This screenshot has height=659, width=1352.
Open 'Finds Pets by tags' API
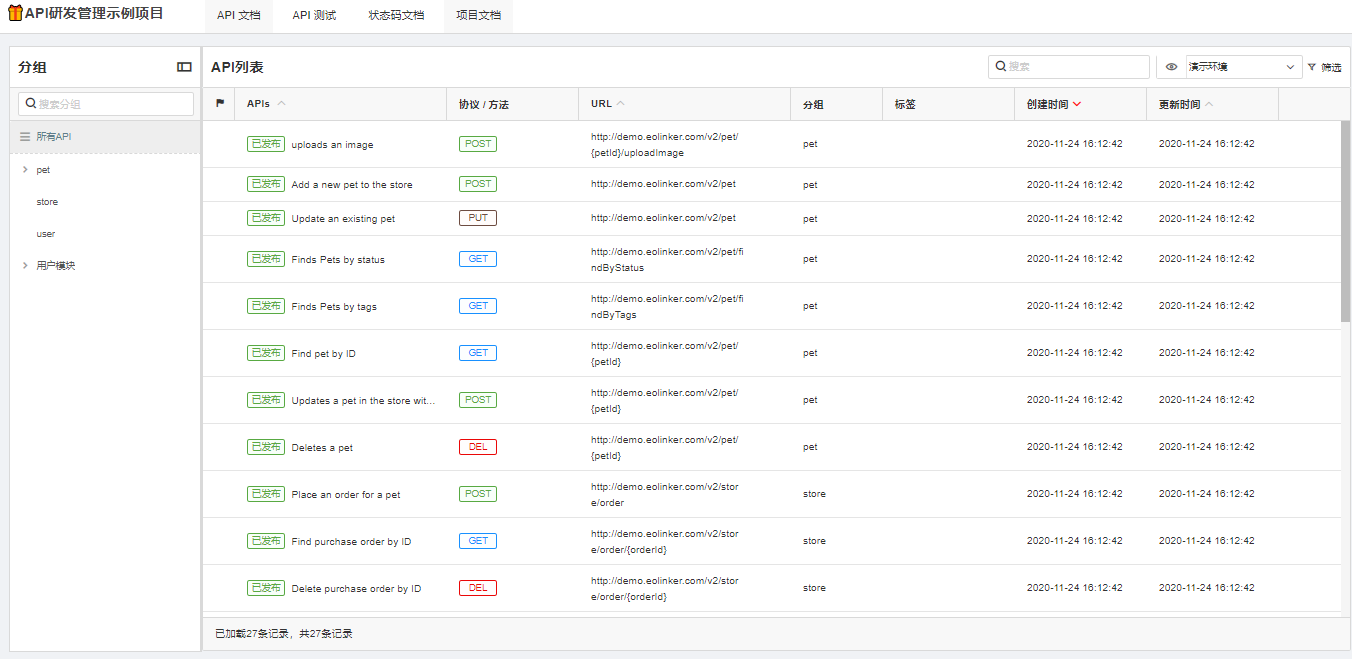coord(334,307)
